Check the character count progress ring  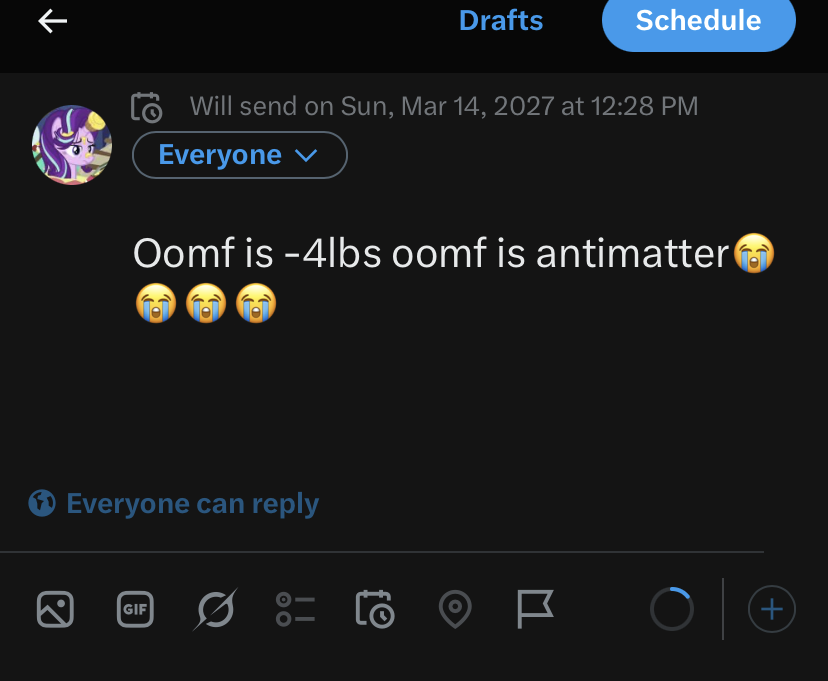pyautogui.click(x=672, y=609)
